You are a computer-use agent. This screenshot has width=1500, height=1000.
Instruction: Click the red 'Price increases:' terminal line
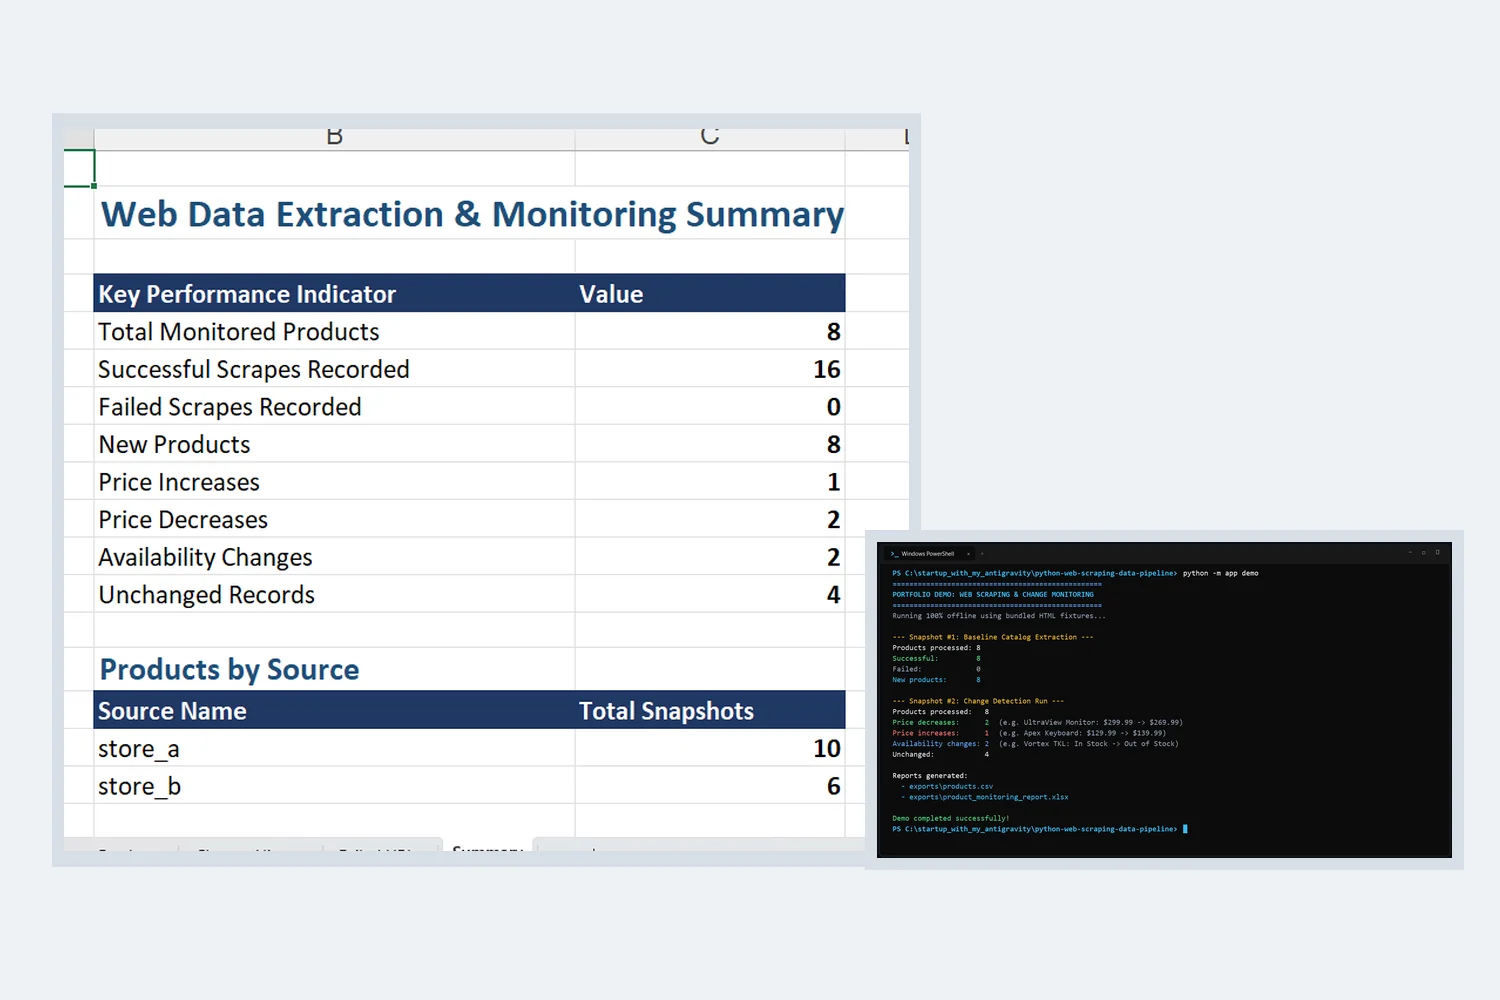coord(1029,733)
